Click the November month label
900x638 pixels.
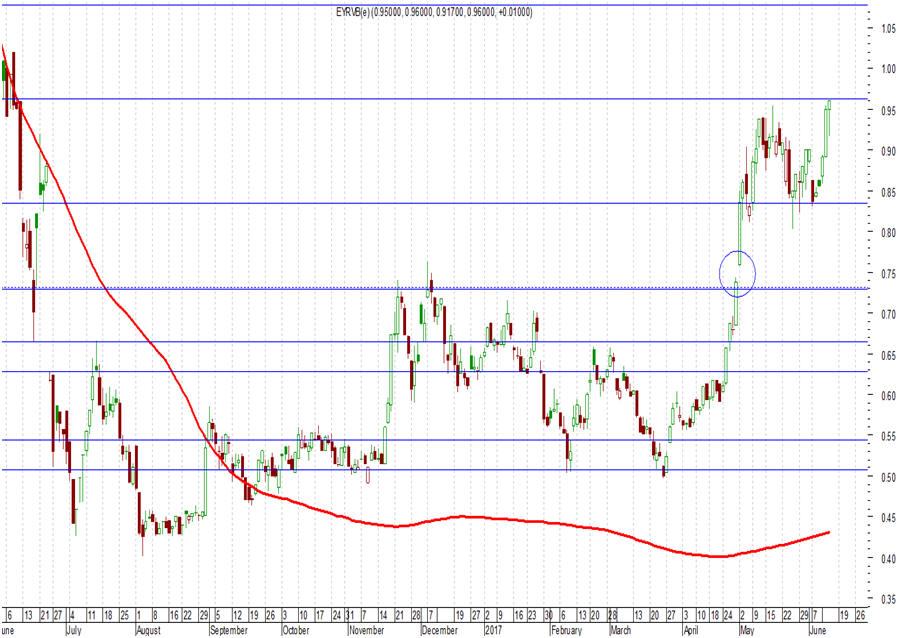coord(366,631)
